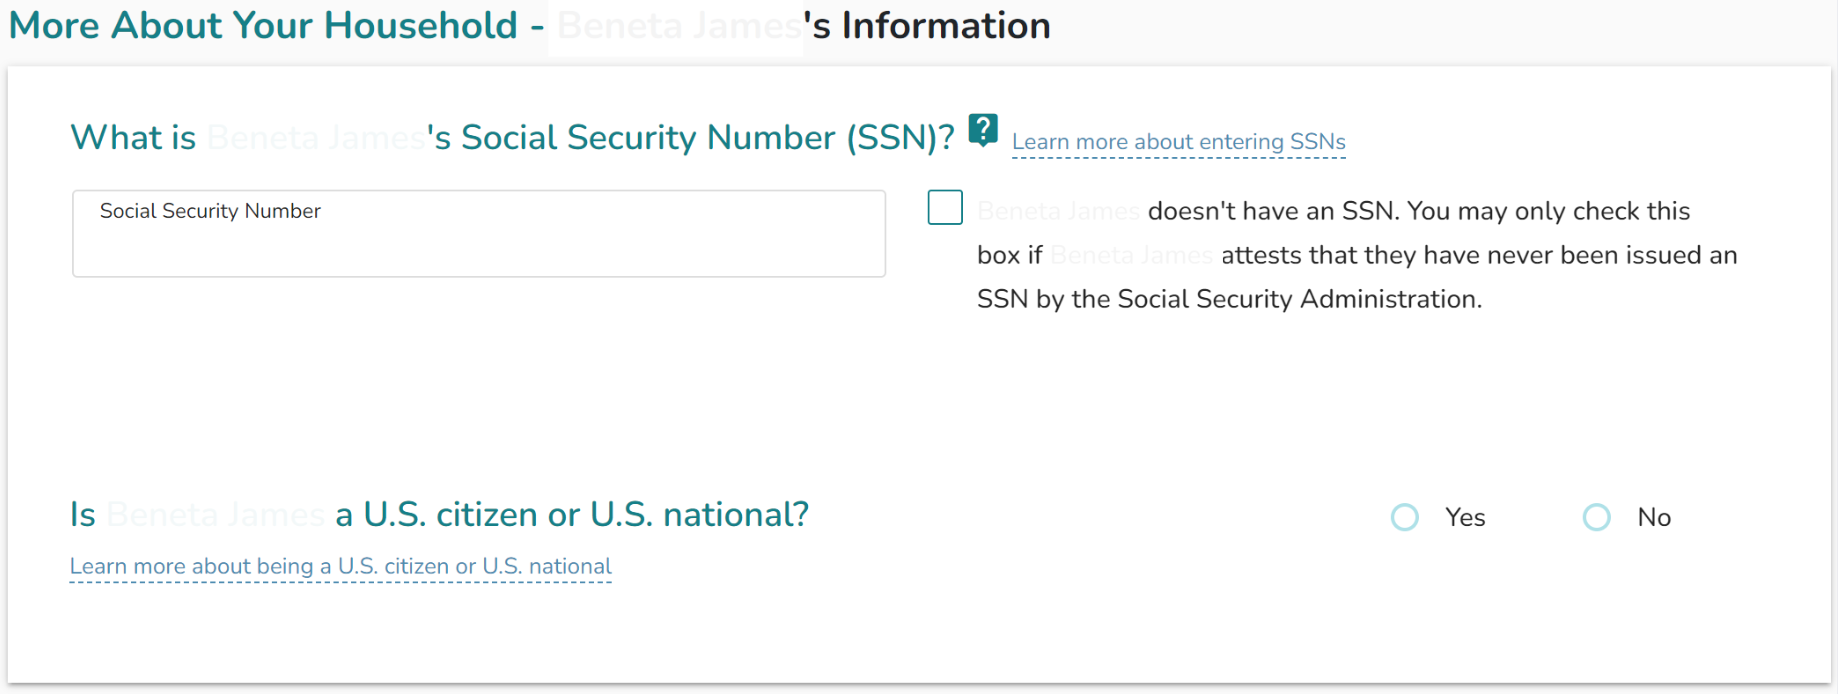1838x694 pixels.
Task: Focus the Social Security Number input field
Action: point(478,245)
